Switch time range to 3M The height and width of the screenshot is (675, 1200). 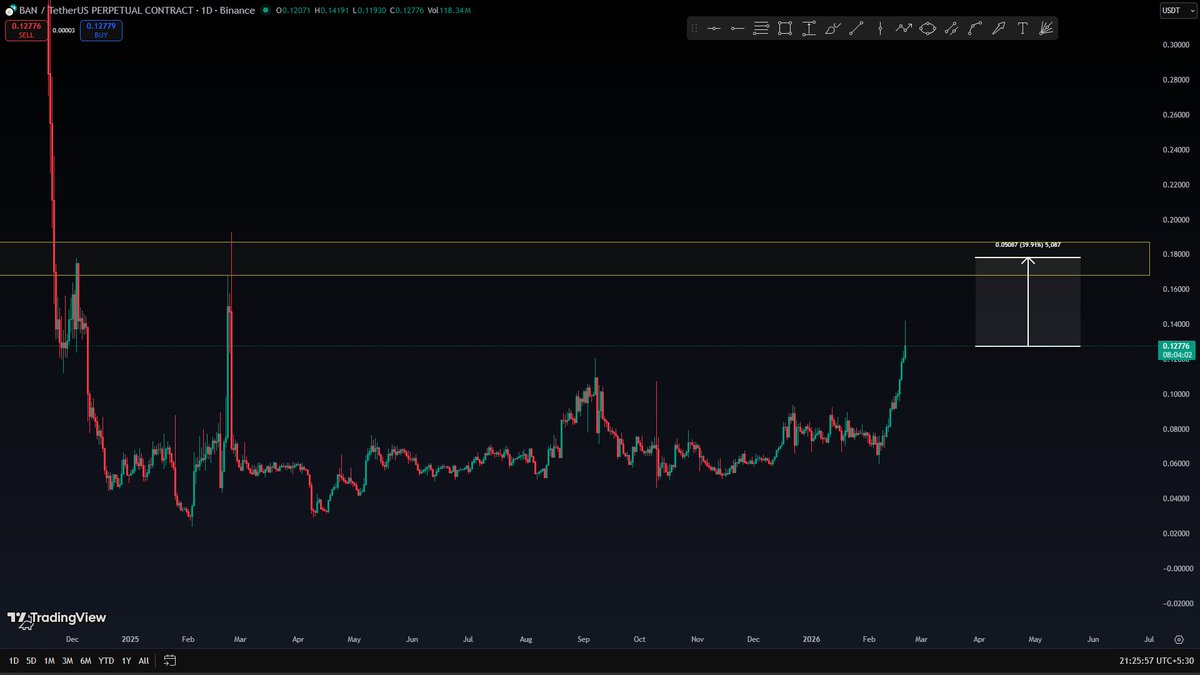[x=67, y=661]
